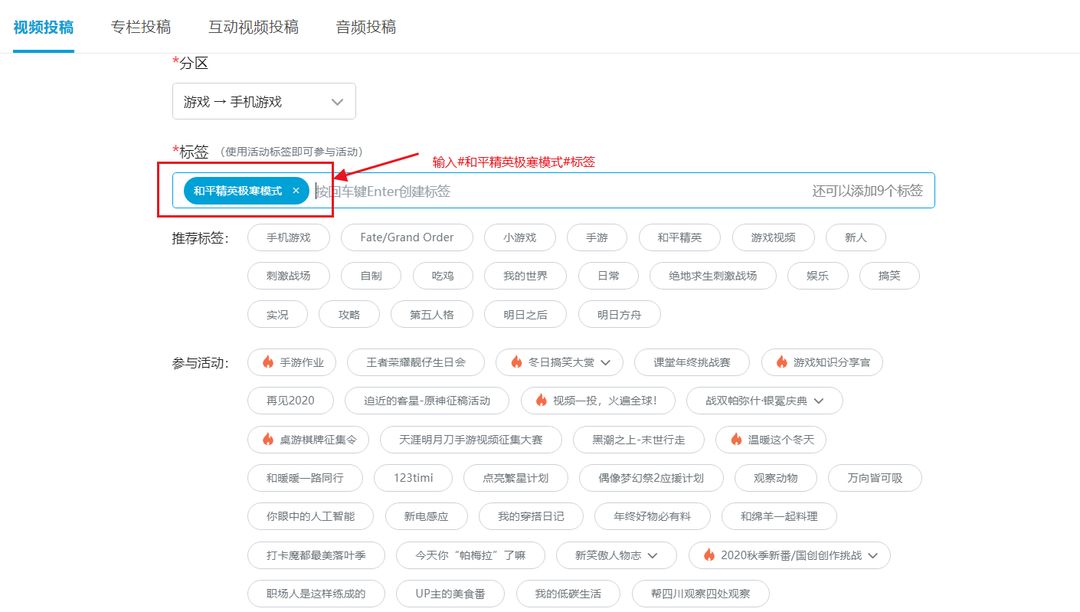Add the 小游戏 recommended tag
The image size is (1080, 612).
520,238
